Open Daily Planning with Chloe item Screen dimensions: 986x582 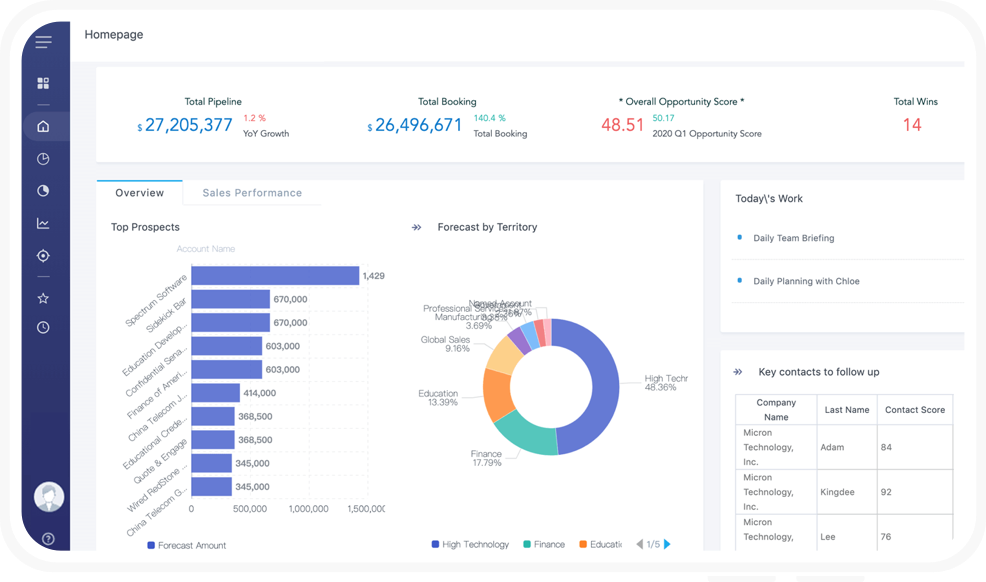[806, 282]
